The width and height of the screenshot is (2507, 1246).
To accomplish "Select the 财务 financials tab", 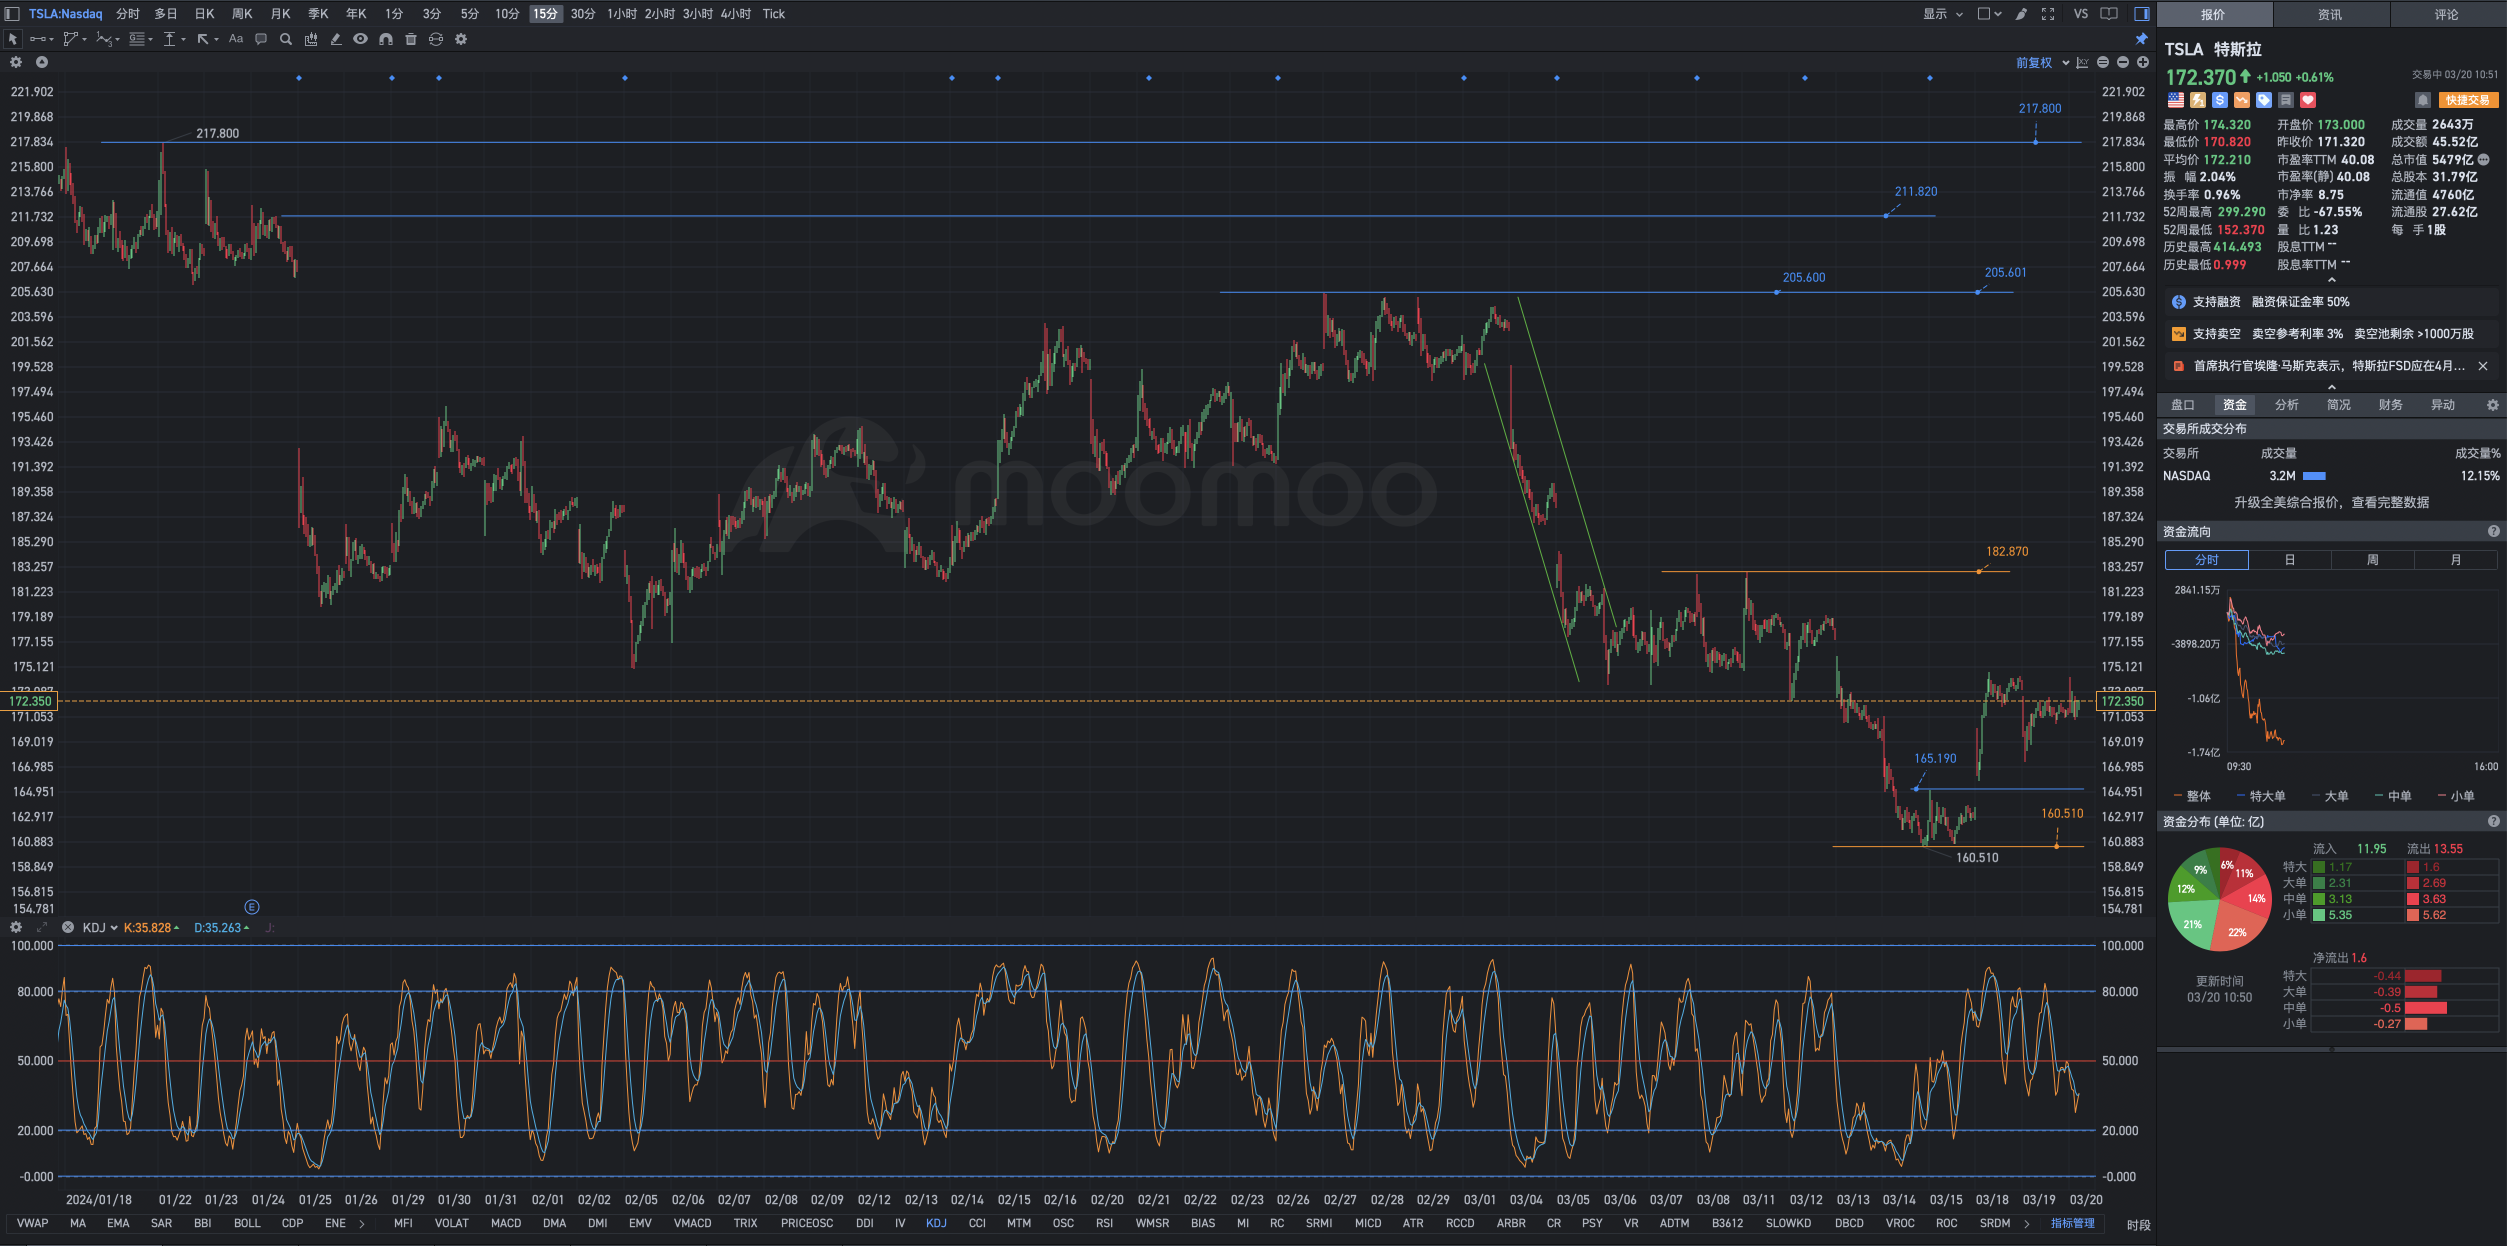I will (2391, 405).
